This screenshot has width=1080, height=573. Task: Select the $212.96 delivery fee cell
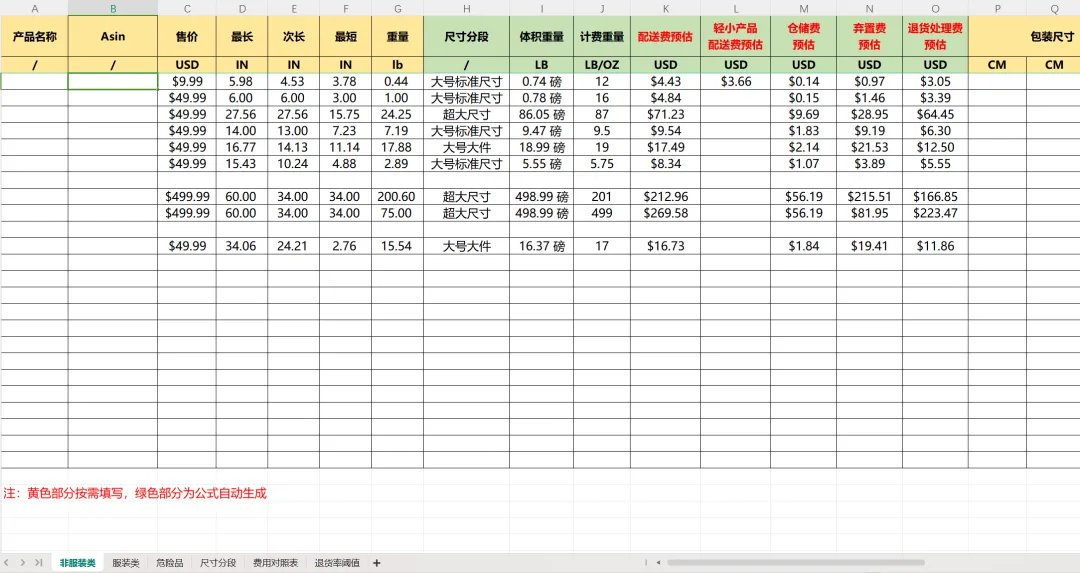[x=665, y=197]
